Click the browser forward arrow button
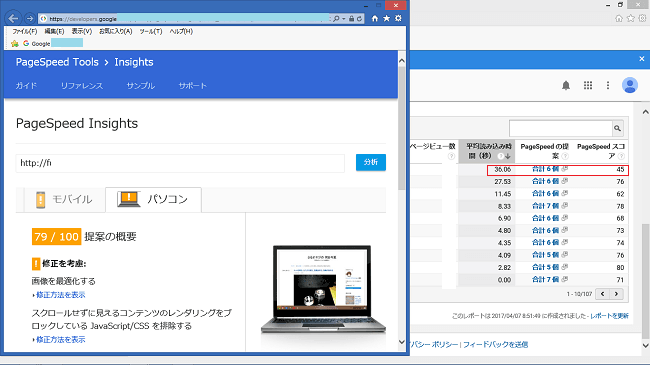Viewport: 650px width, 365px height. (29, 18)
